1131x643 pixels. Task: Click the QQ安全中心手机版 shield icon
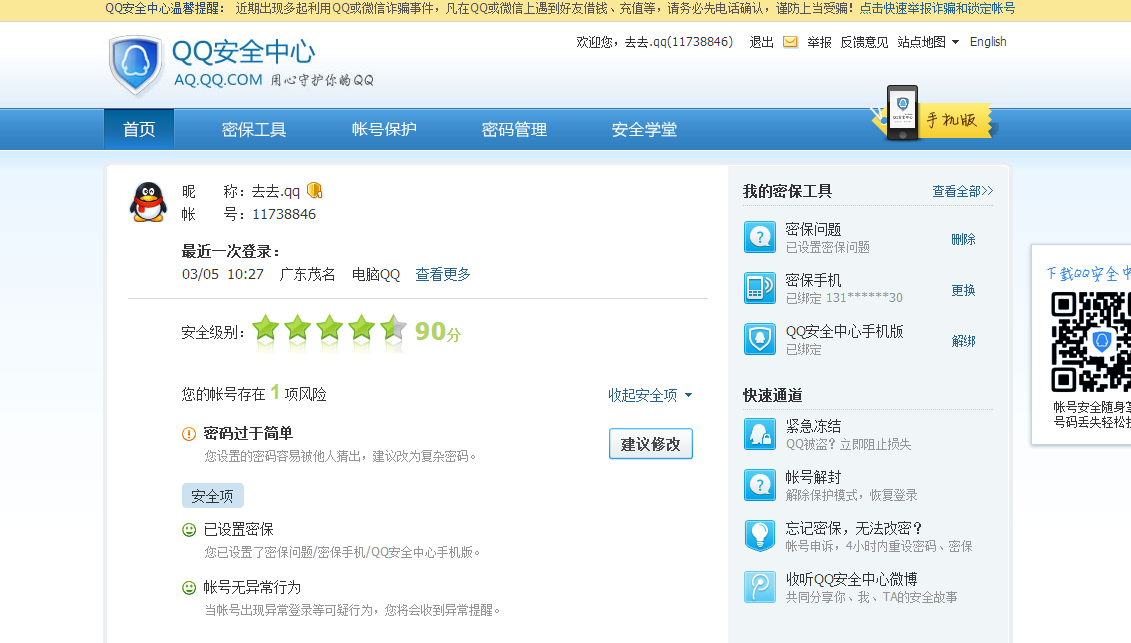tap(760, 339)
